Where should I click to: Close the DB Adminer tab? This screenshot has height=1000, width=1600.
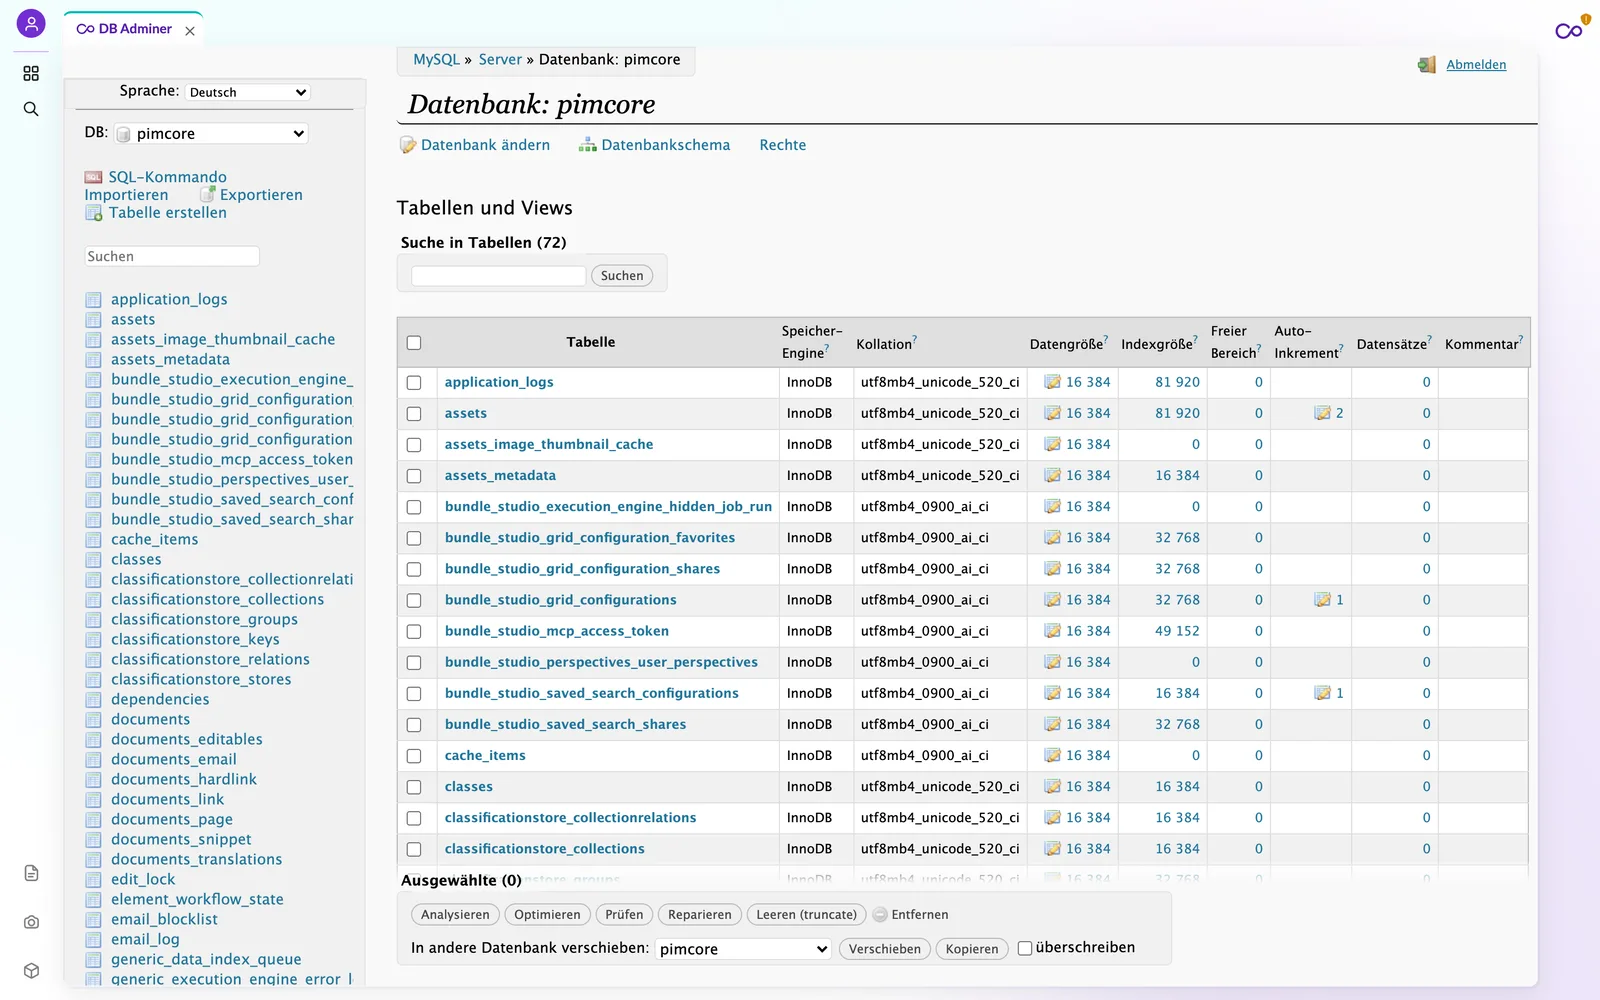[190, 31]
